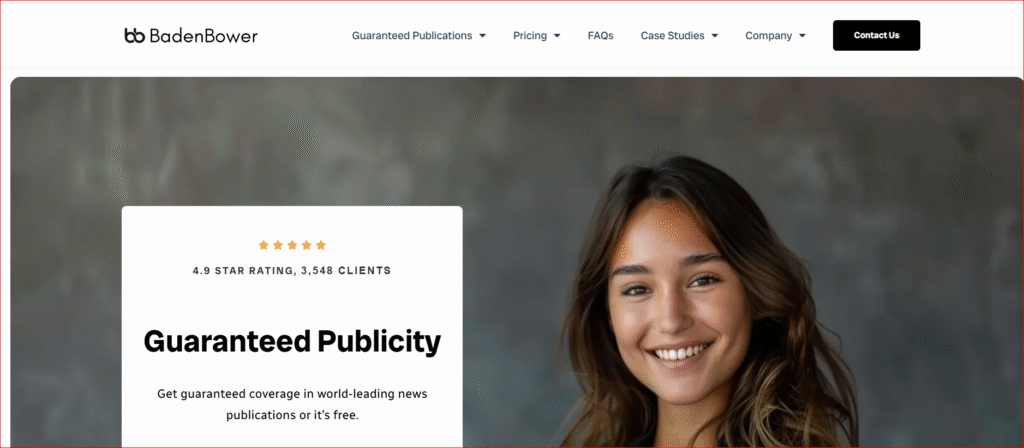Click the first gold rating star
Viewport: 1024px width, 448px height.
point(263,245)
